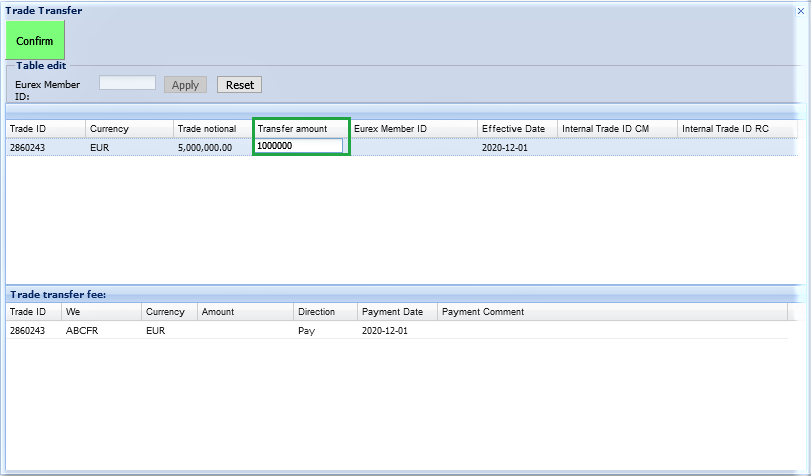The image size is (811, 476).
Task: Click the Reset button
Action: click(x=239, y=85)
